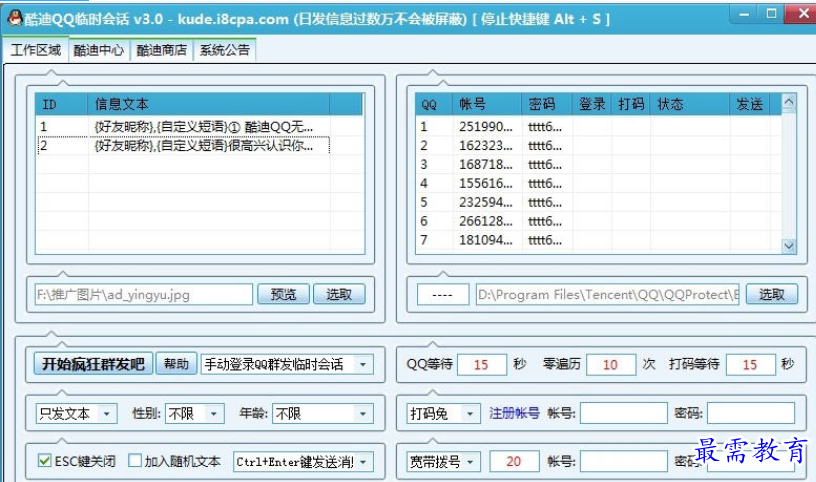This screenshot has height=482, width=816.
Task: Close the 酷迪QQ临时会话 window
Action: pyautogui.click(x=802, y=14)
